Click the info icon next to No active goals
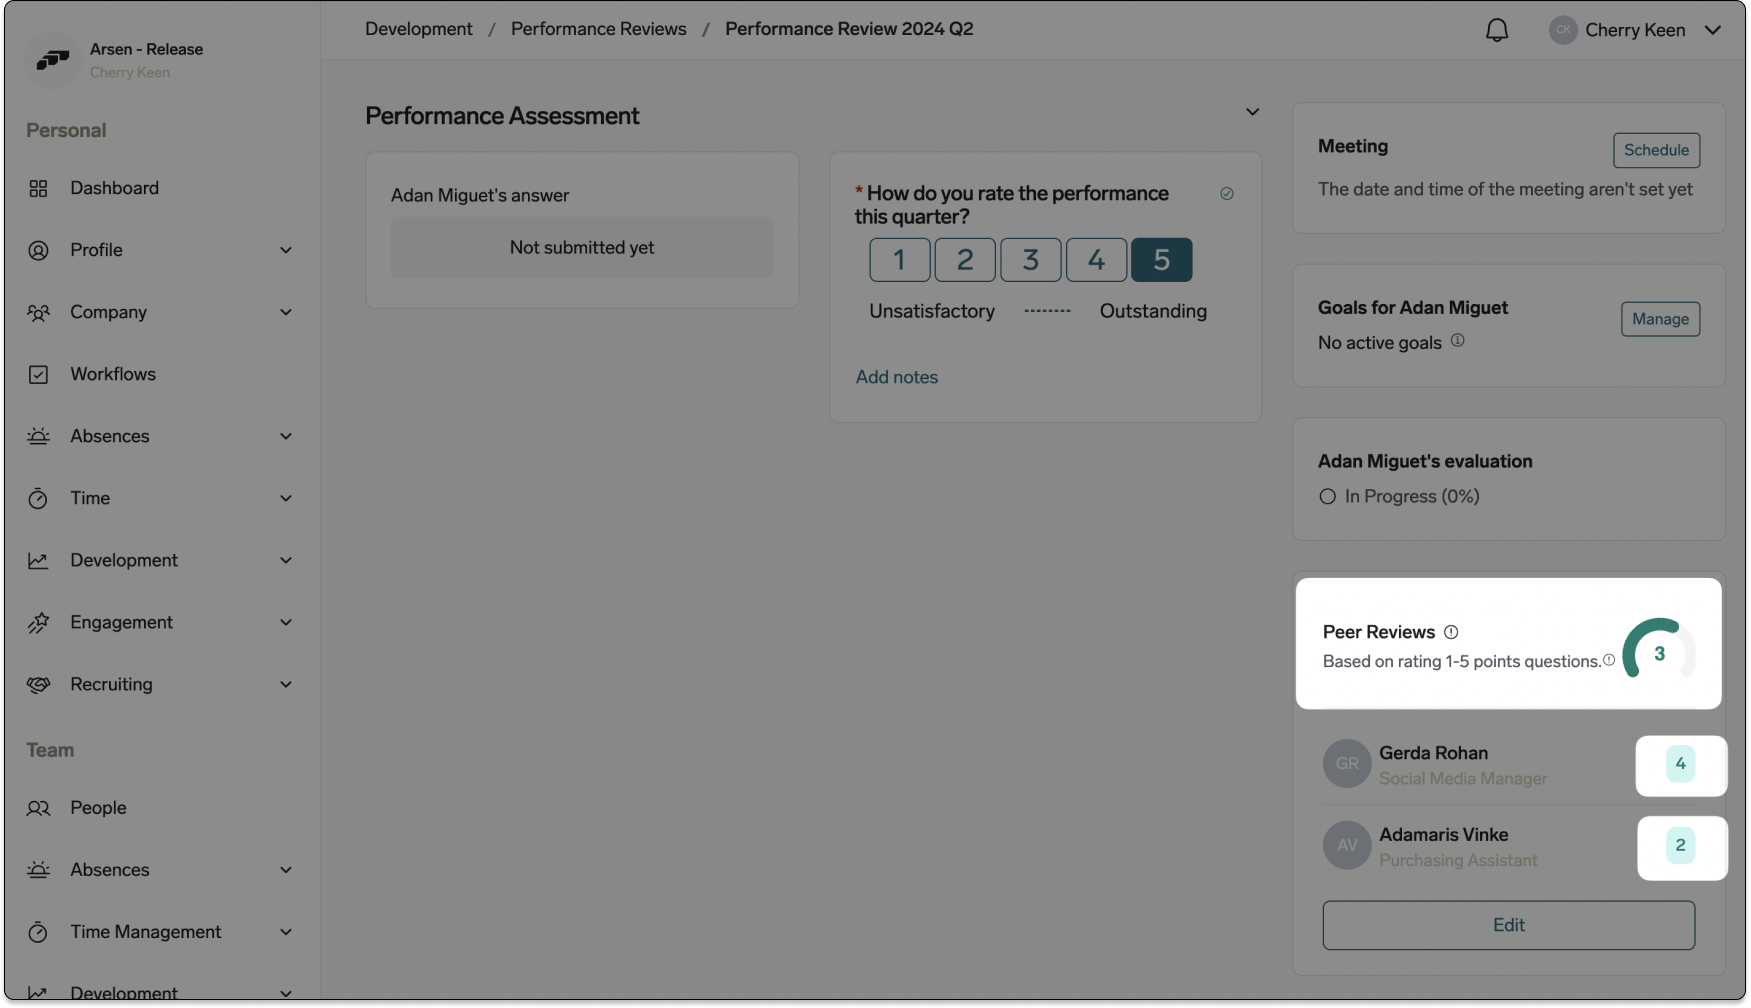 pos(1458,341)
